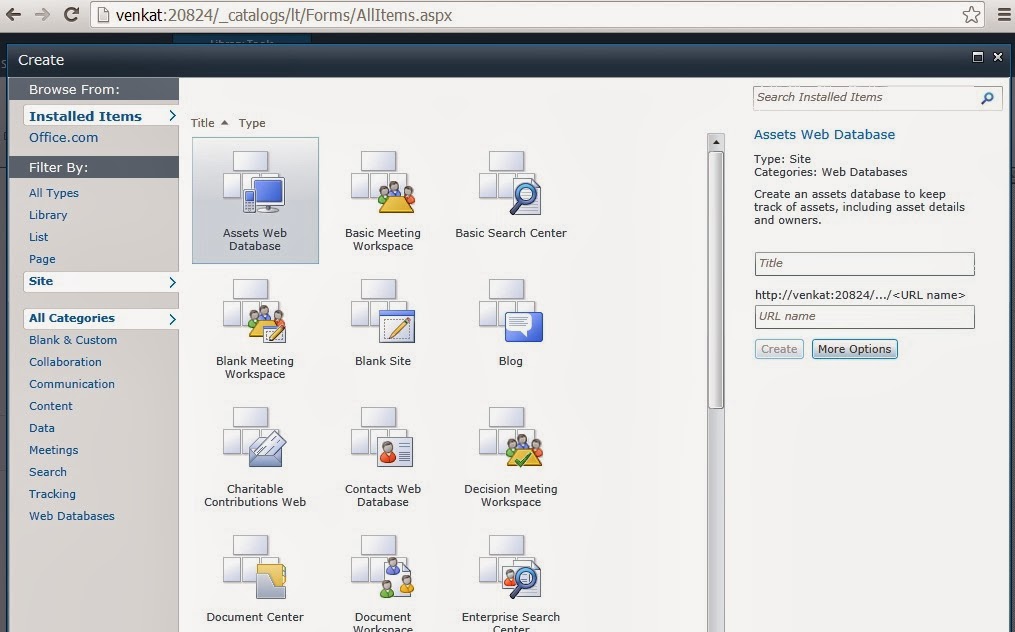Select the Search category
The width and height of the screenshot is (1015, 632).
pyautogui.click(x=47, y=472)
